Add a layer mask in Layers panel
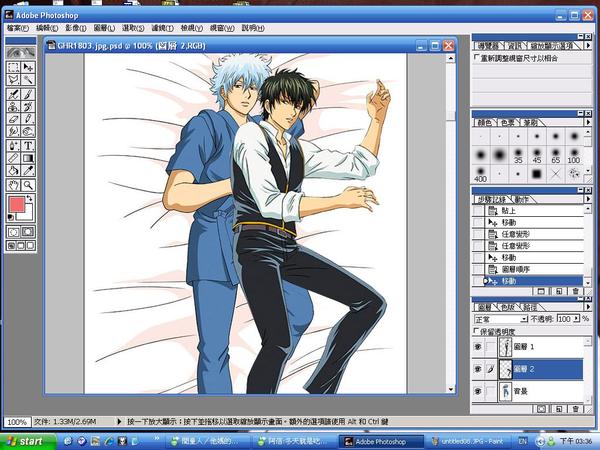600x450 pixels. pyautogui.click(x=541, y=409)
